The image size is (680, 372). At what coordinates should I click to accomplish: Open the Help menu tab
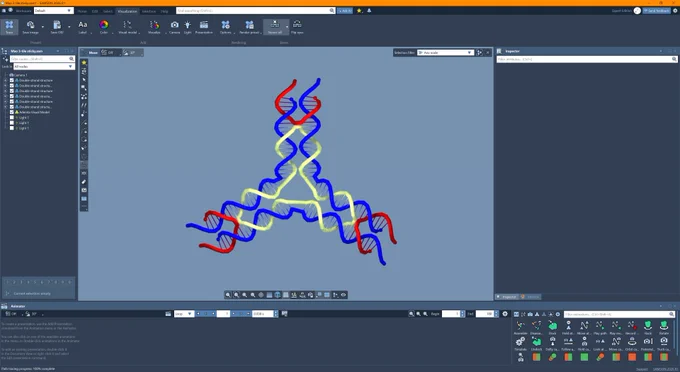pos(164,11)
